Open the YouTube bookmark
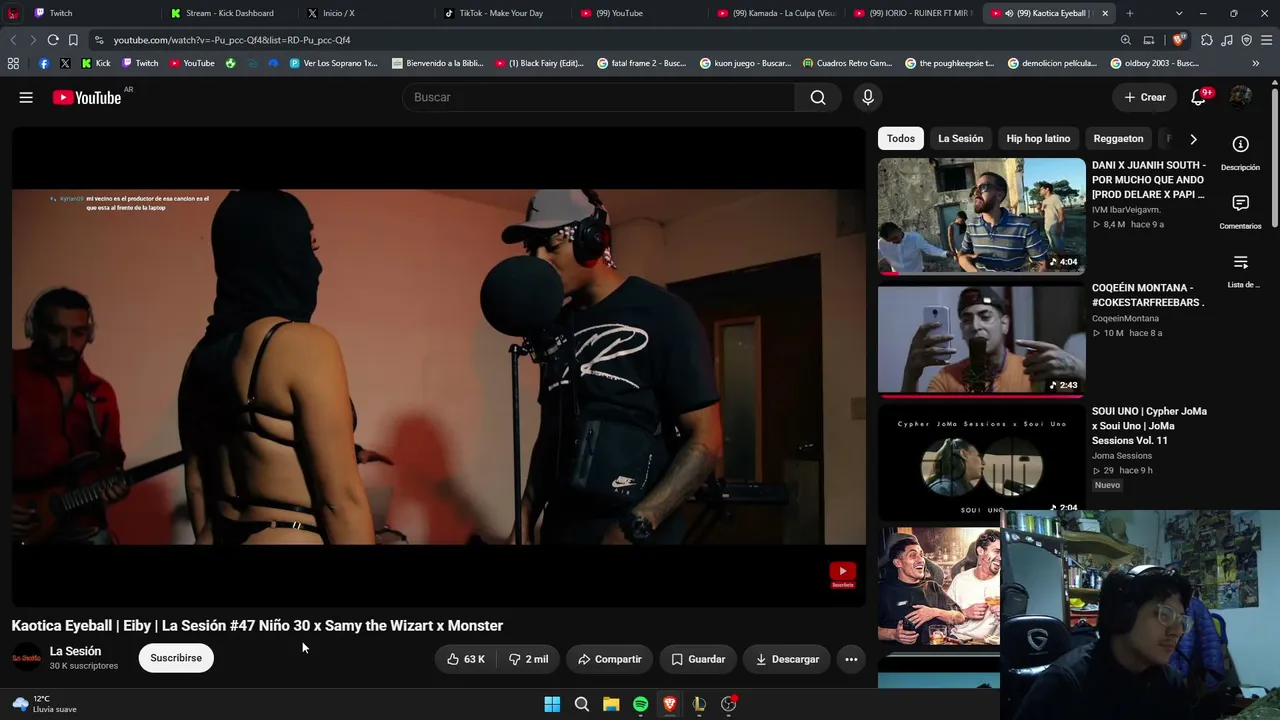The height and width of the screenshot is (720, 1280). [x=192, y=63]
